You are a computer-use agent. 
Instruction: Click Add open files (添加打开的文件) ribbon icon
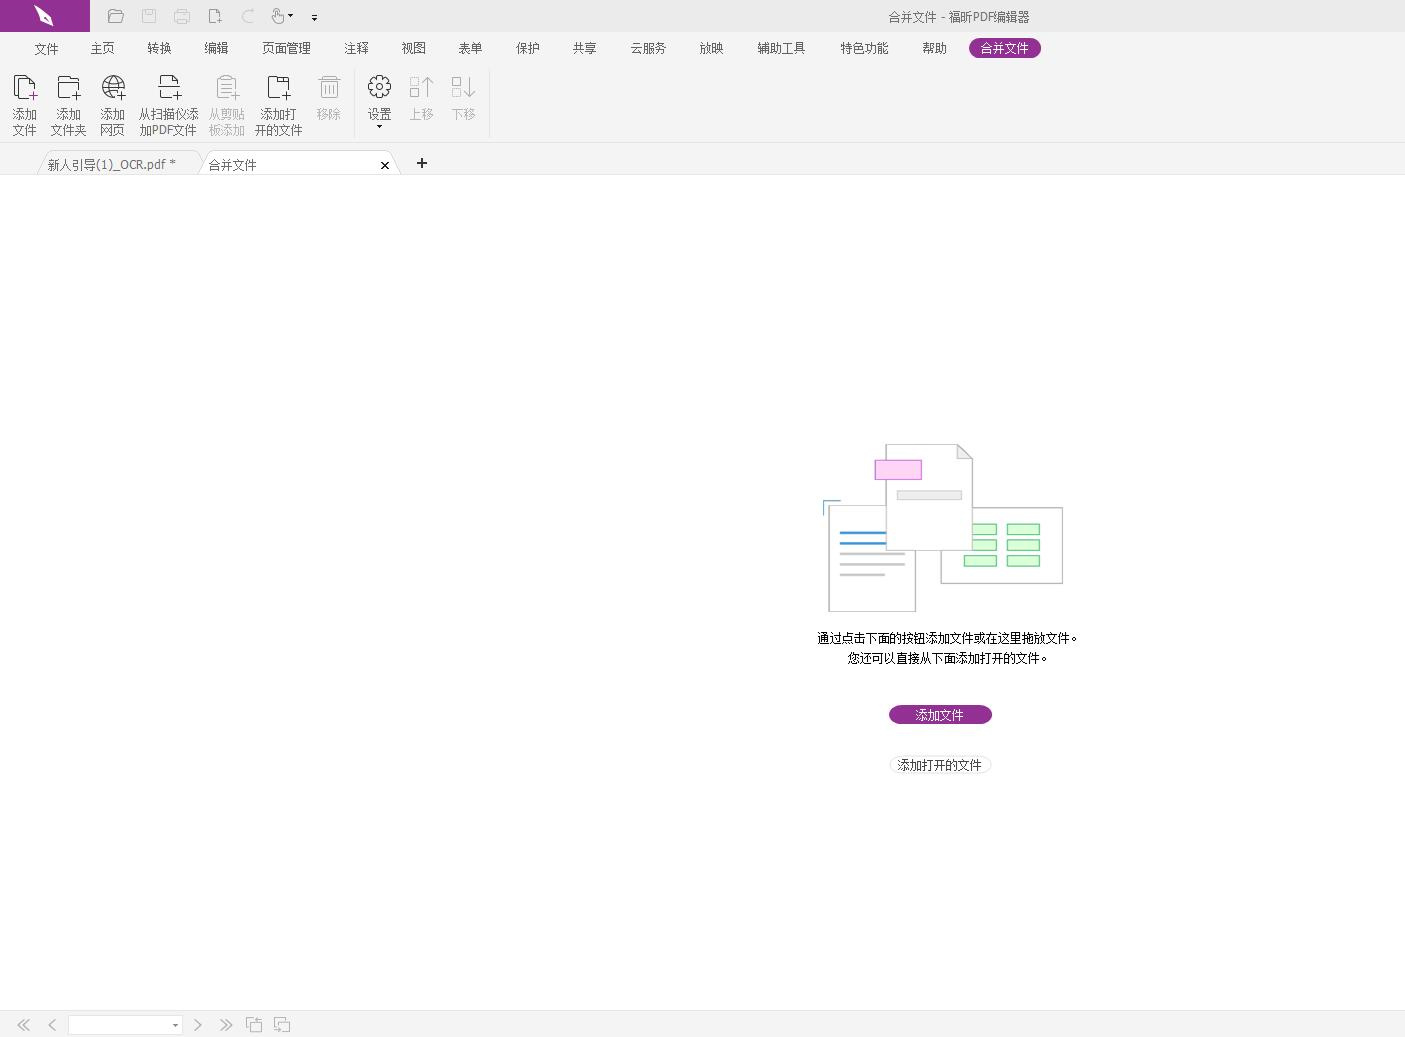(x=278, y=106)
